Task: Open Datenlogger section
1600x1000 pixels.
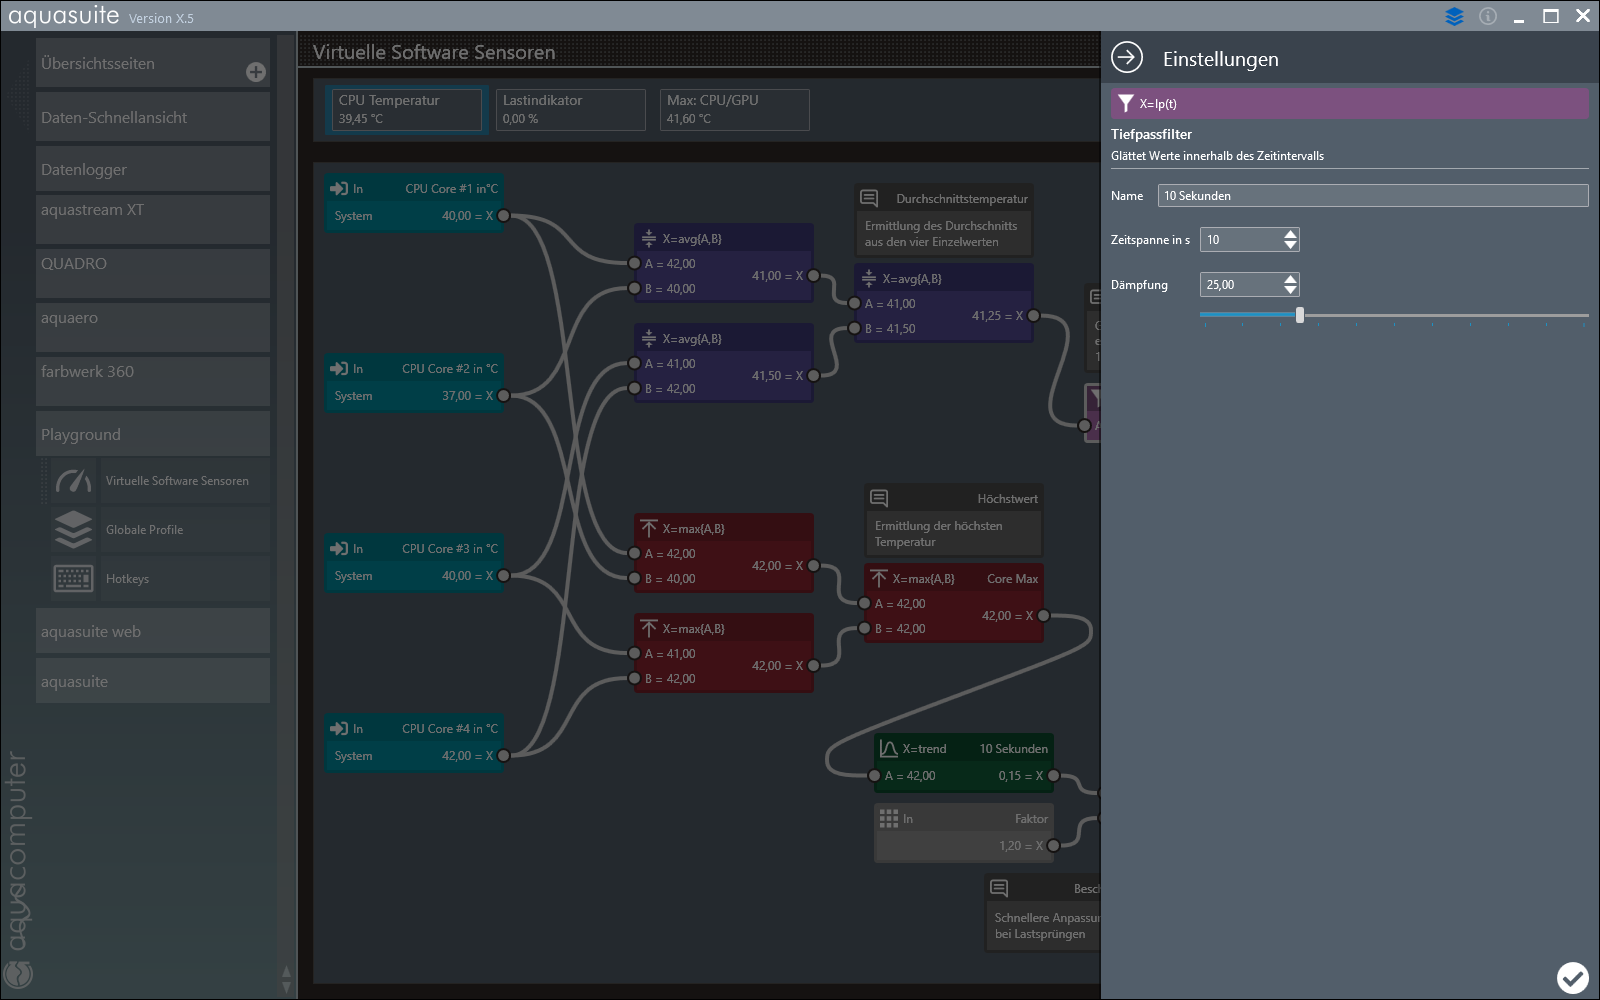Action: coord(153,169)
